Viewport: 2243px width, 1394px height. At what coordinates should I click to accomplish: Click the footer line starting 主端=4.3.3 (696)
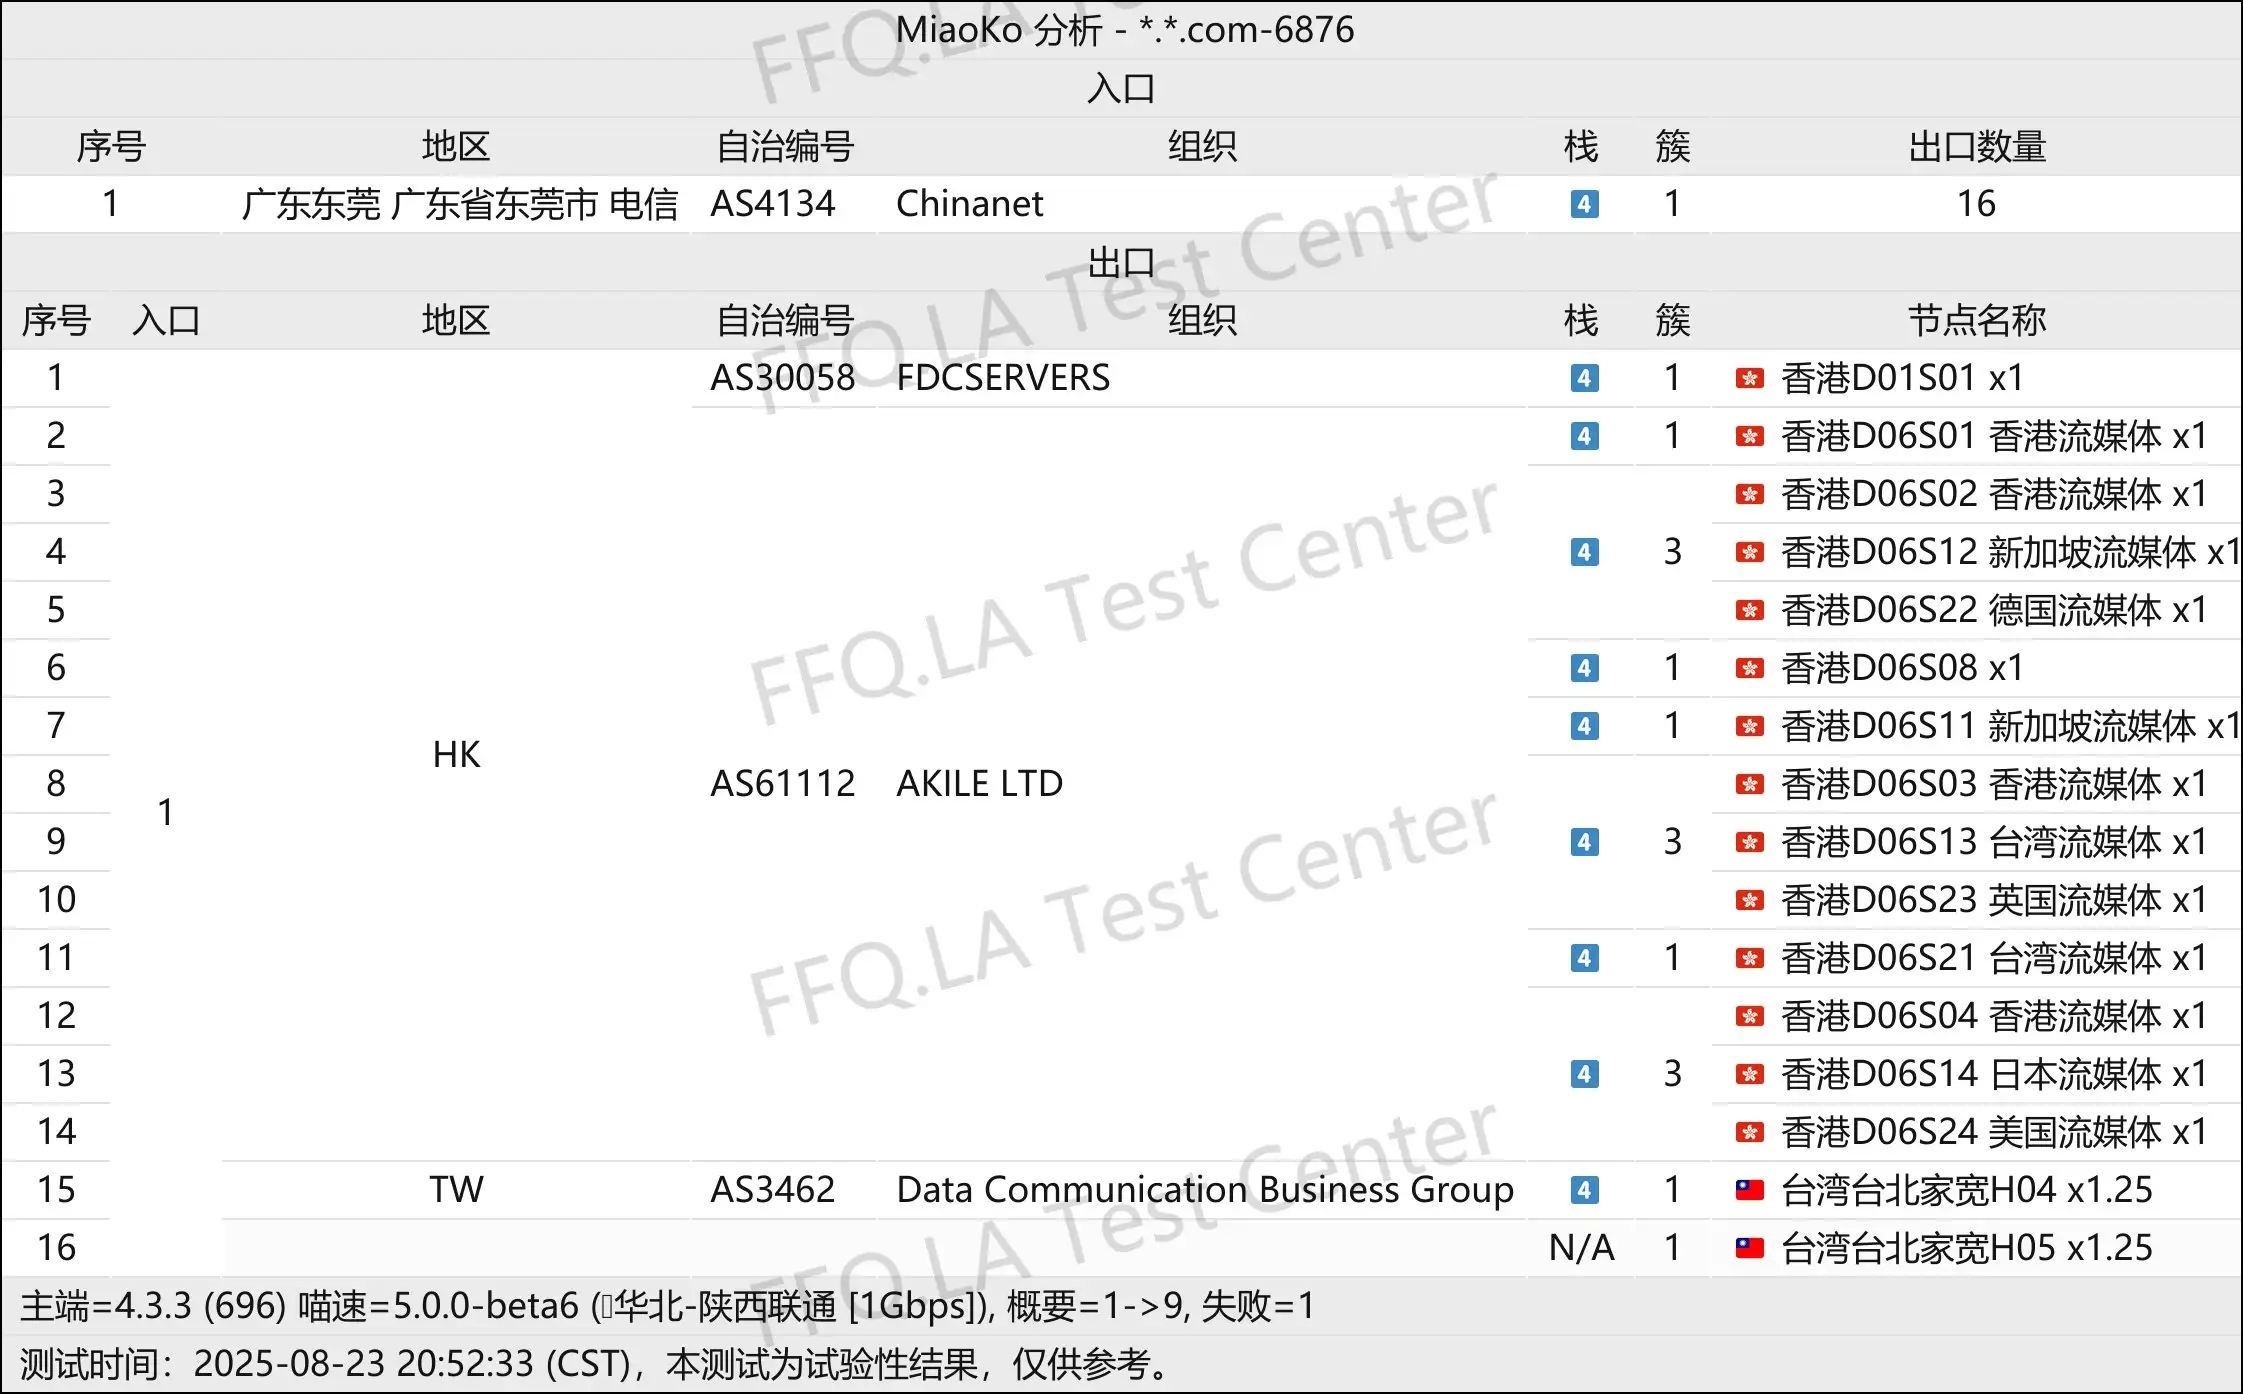(x=667, y=1306)
